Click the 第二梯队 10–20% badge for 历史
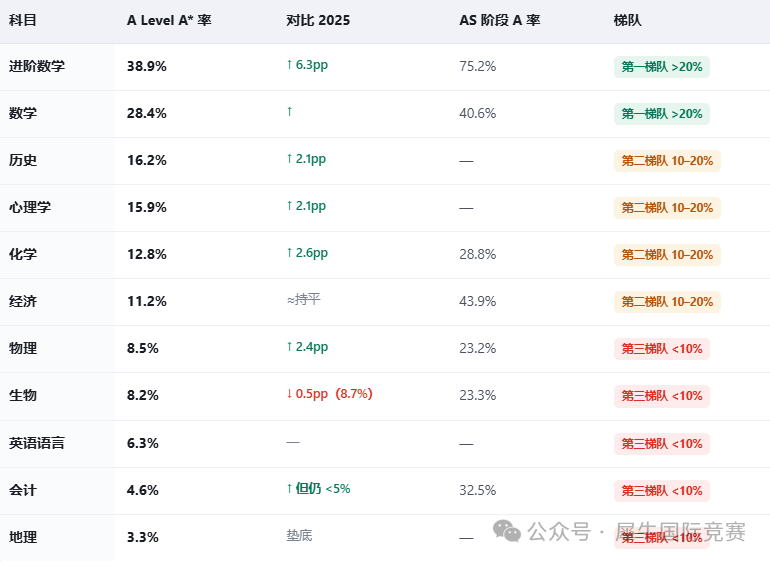This screenshot has width=770, height=562. coord(667,161)
